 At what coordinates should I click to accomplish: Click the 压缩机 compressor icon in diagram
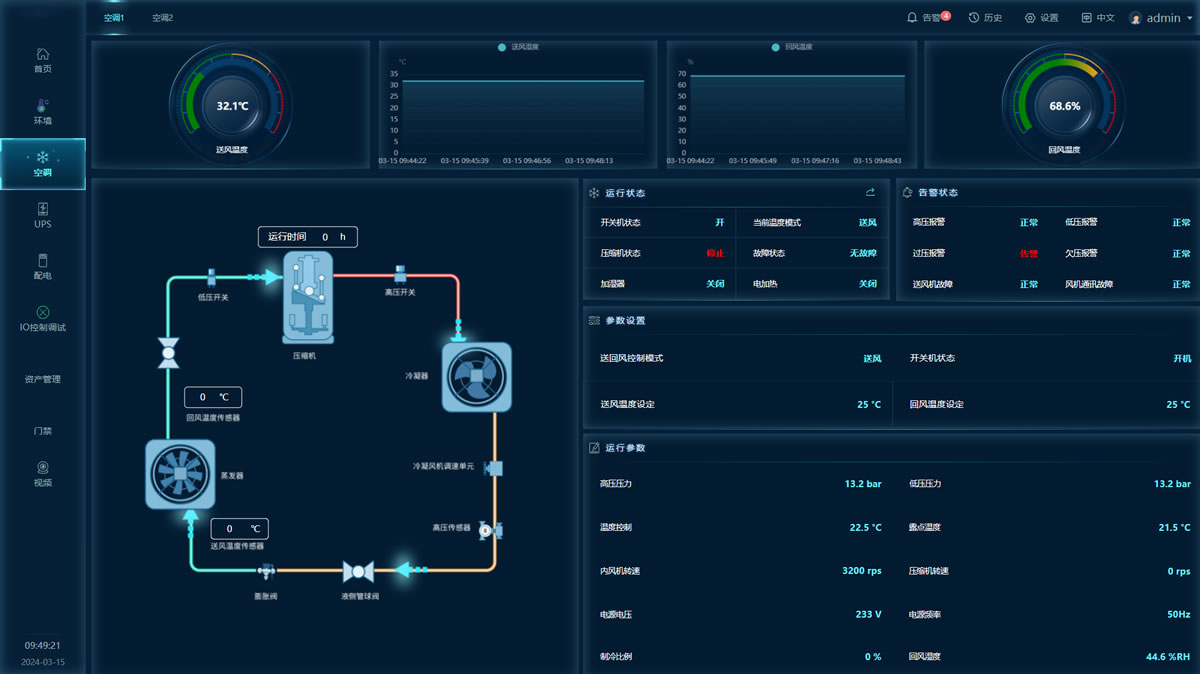(307, 297)
